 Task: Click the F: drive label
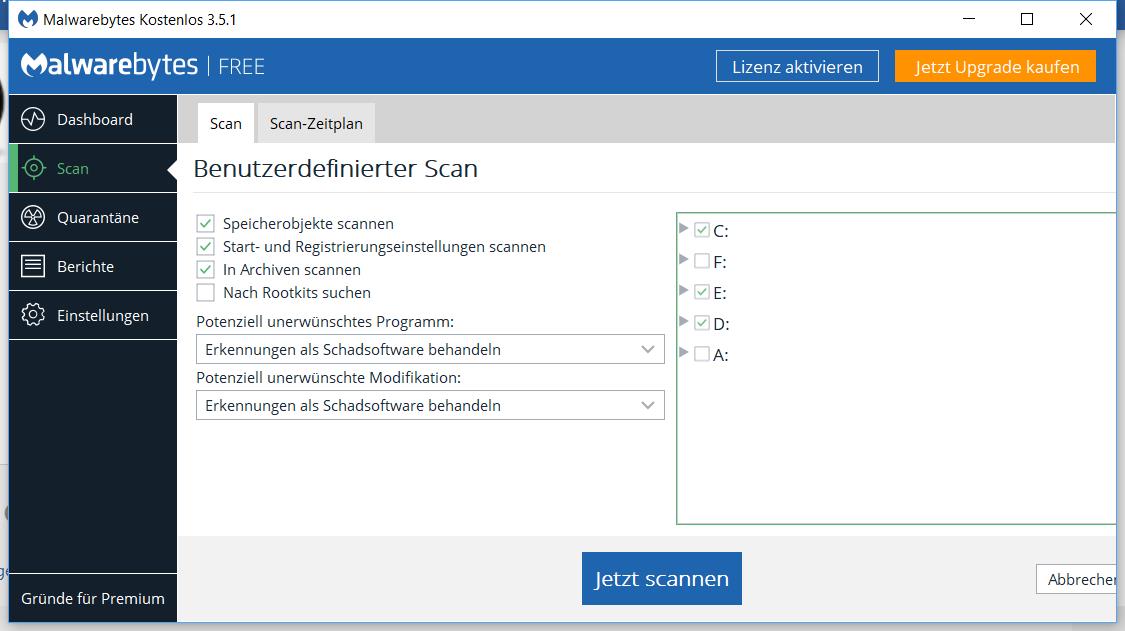720,262
